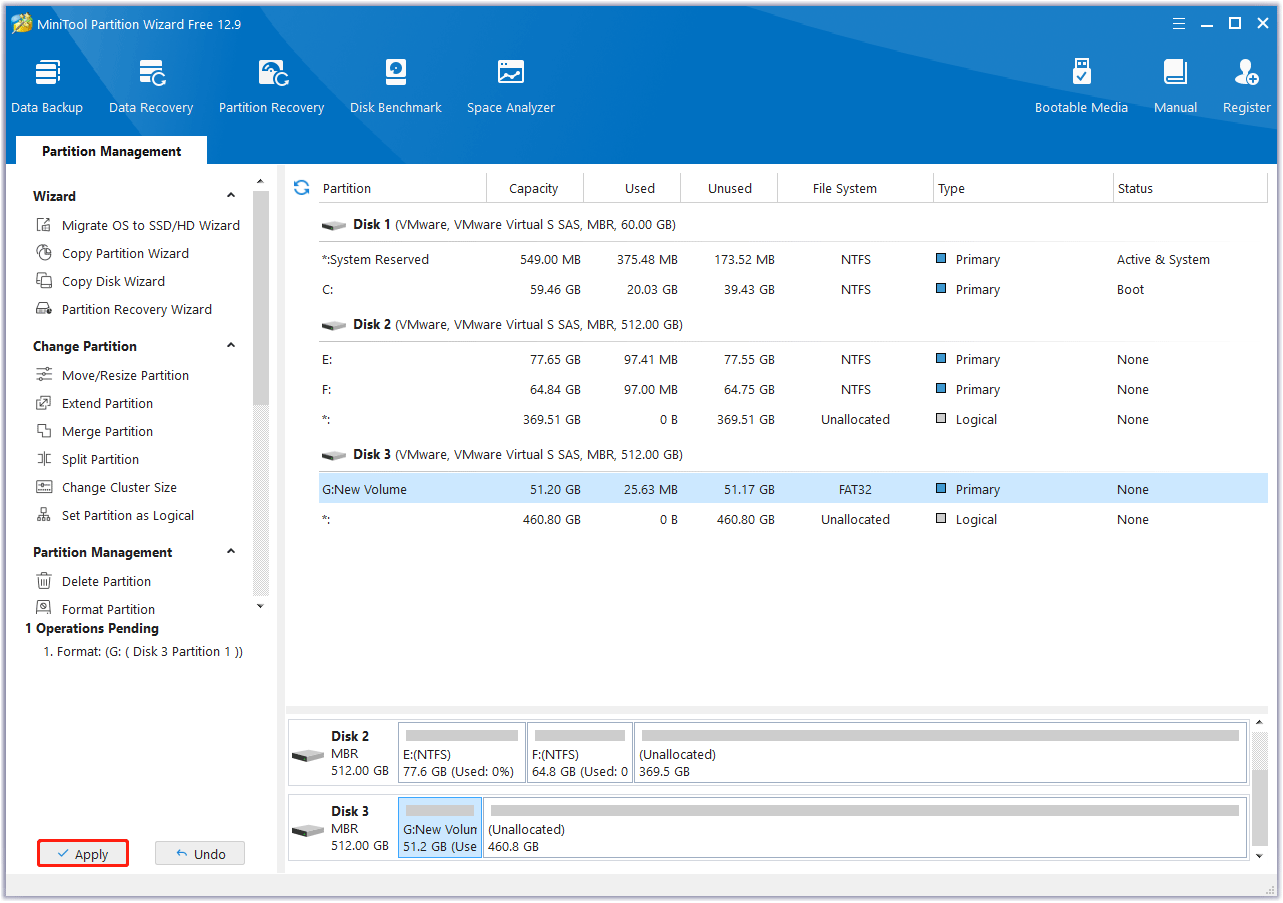Apply the pending operations
1283x903 pixels.
83,854
